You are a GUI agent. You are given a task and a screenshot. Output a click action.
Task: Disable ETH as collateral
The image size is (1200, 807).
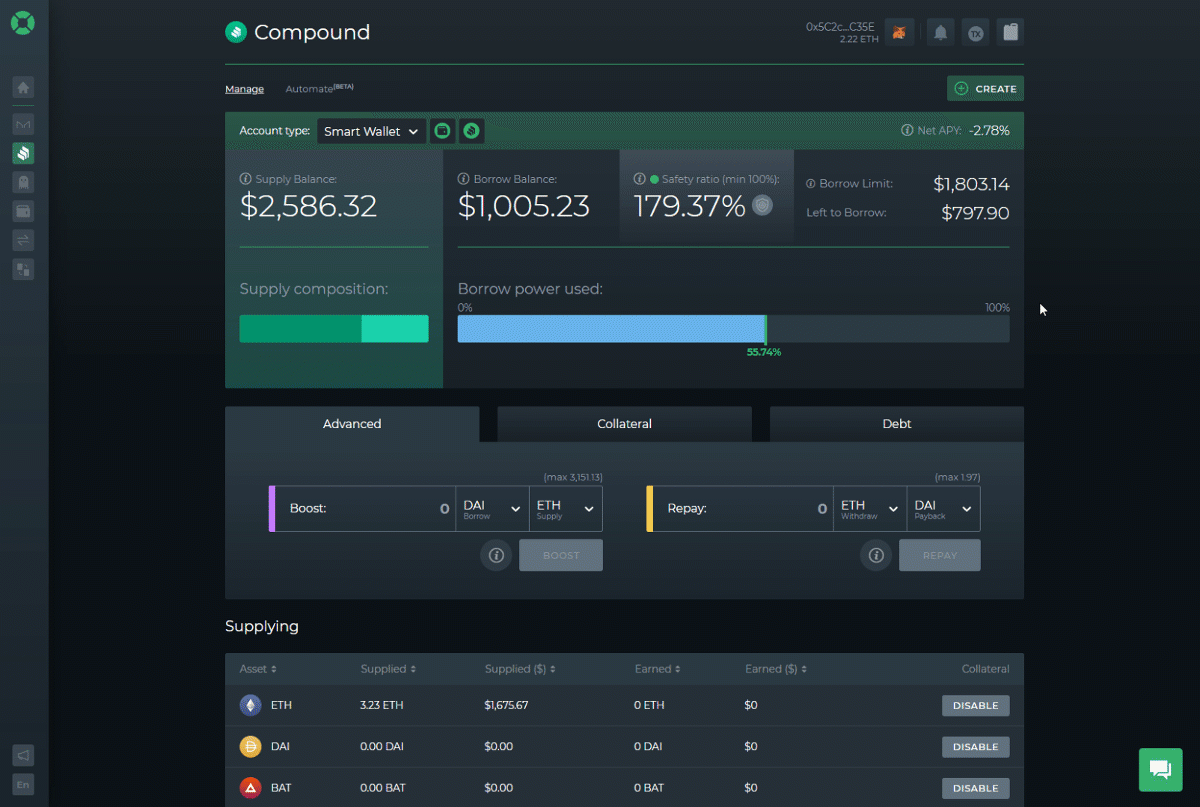(975, 705)
